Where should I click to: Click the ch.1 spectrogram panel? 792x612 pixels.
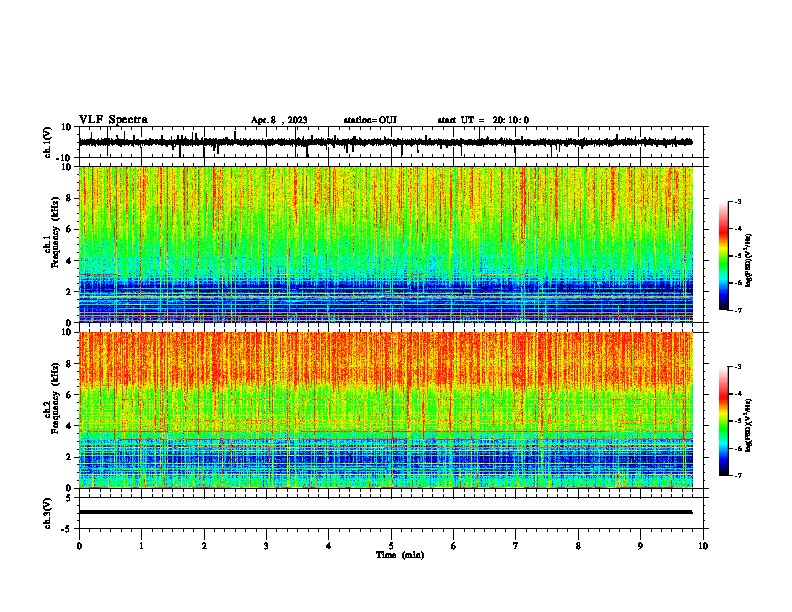pos(385,244)
